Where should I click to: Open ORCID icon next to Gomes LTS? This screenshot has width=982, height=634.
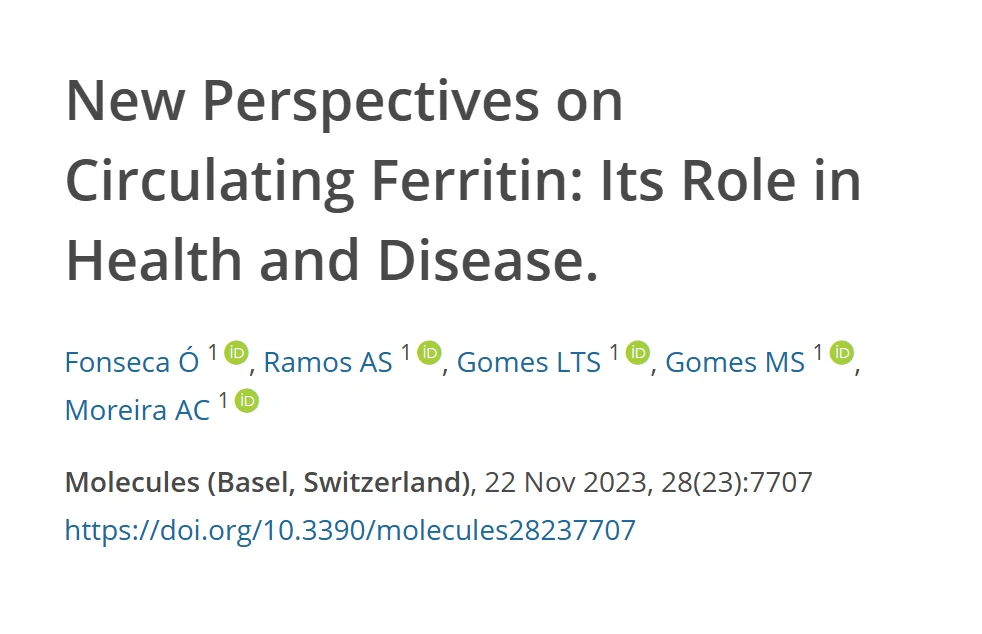(x=638, y=353)
